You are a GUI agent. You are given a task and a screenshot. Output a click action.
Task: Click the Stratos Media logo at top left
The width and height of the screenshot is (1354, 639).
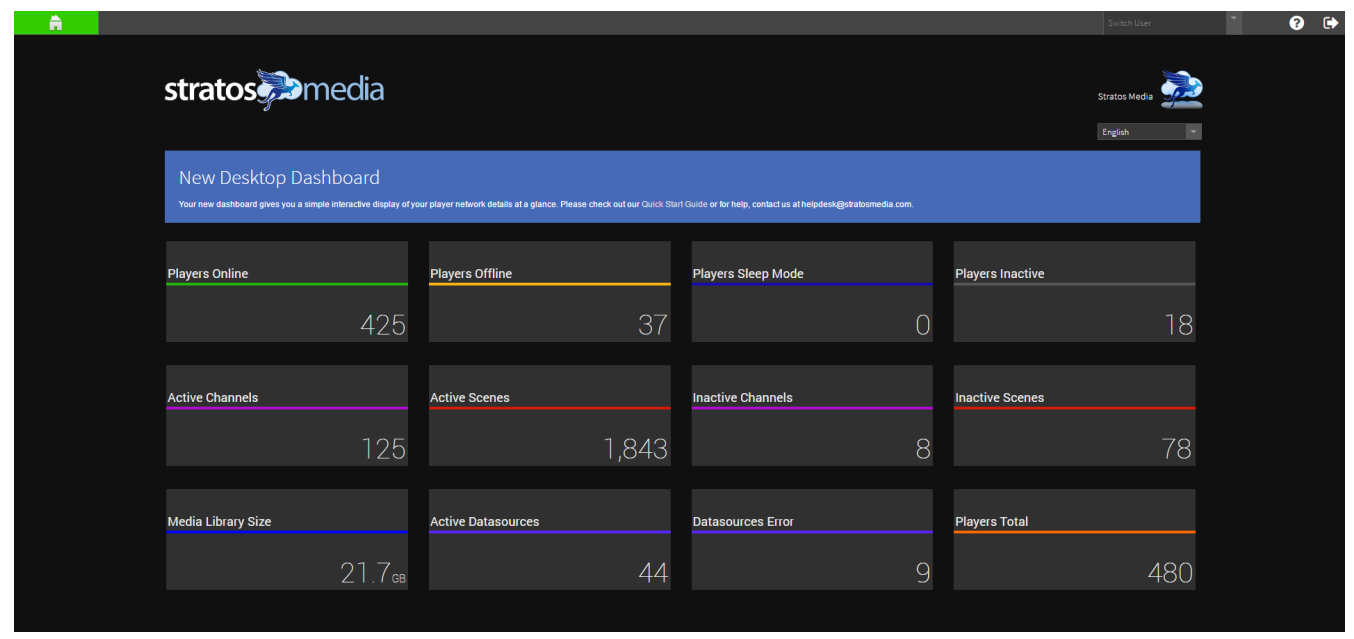pos(274,90)
